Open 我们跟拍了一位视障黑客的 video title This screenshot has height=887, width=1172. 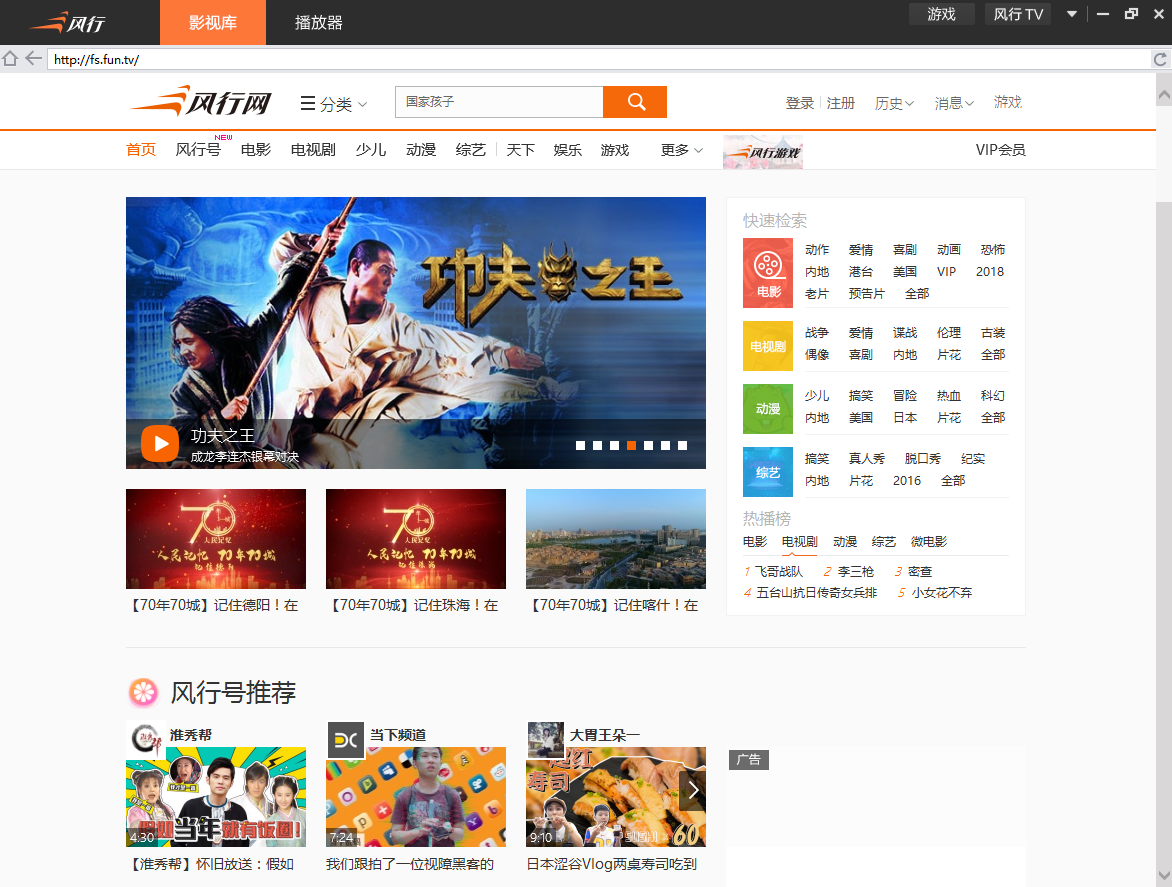[x=410, y=865]
